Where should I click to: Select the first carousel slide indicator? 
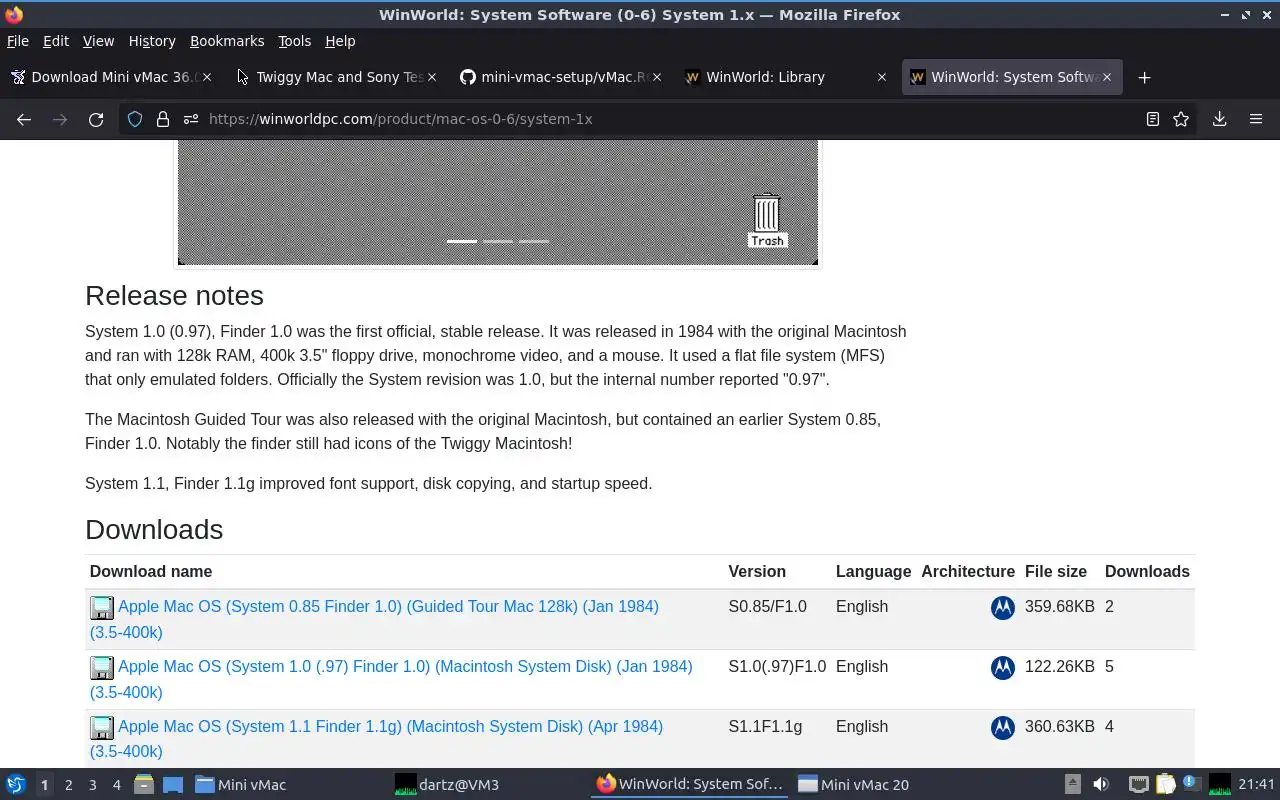(462, 241)
